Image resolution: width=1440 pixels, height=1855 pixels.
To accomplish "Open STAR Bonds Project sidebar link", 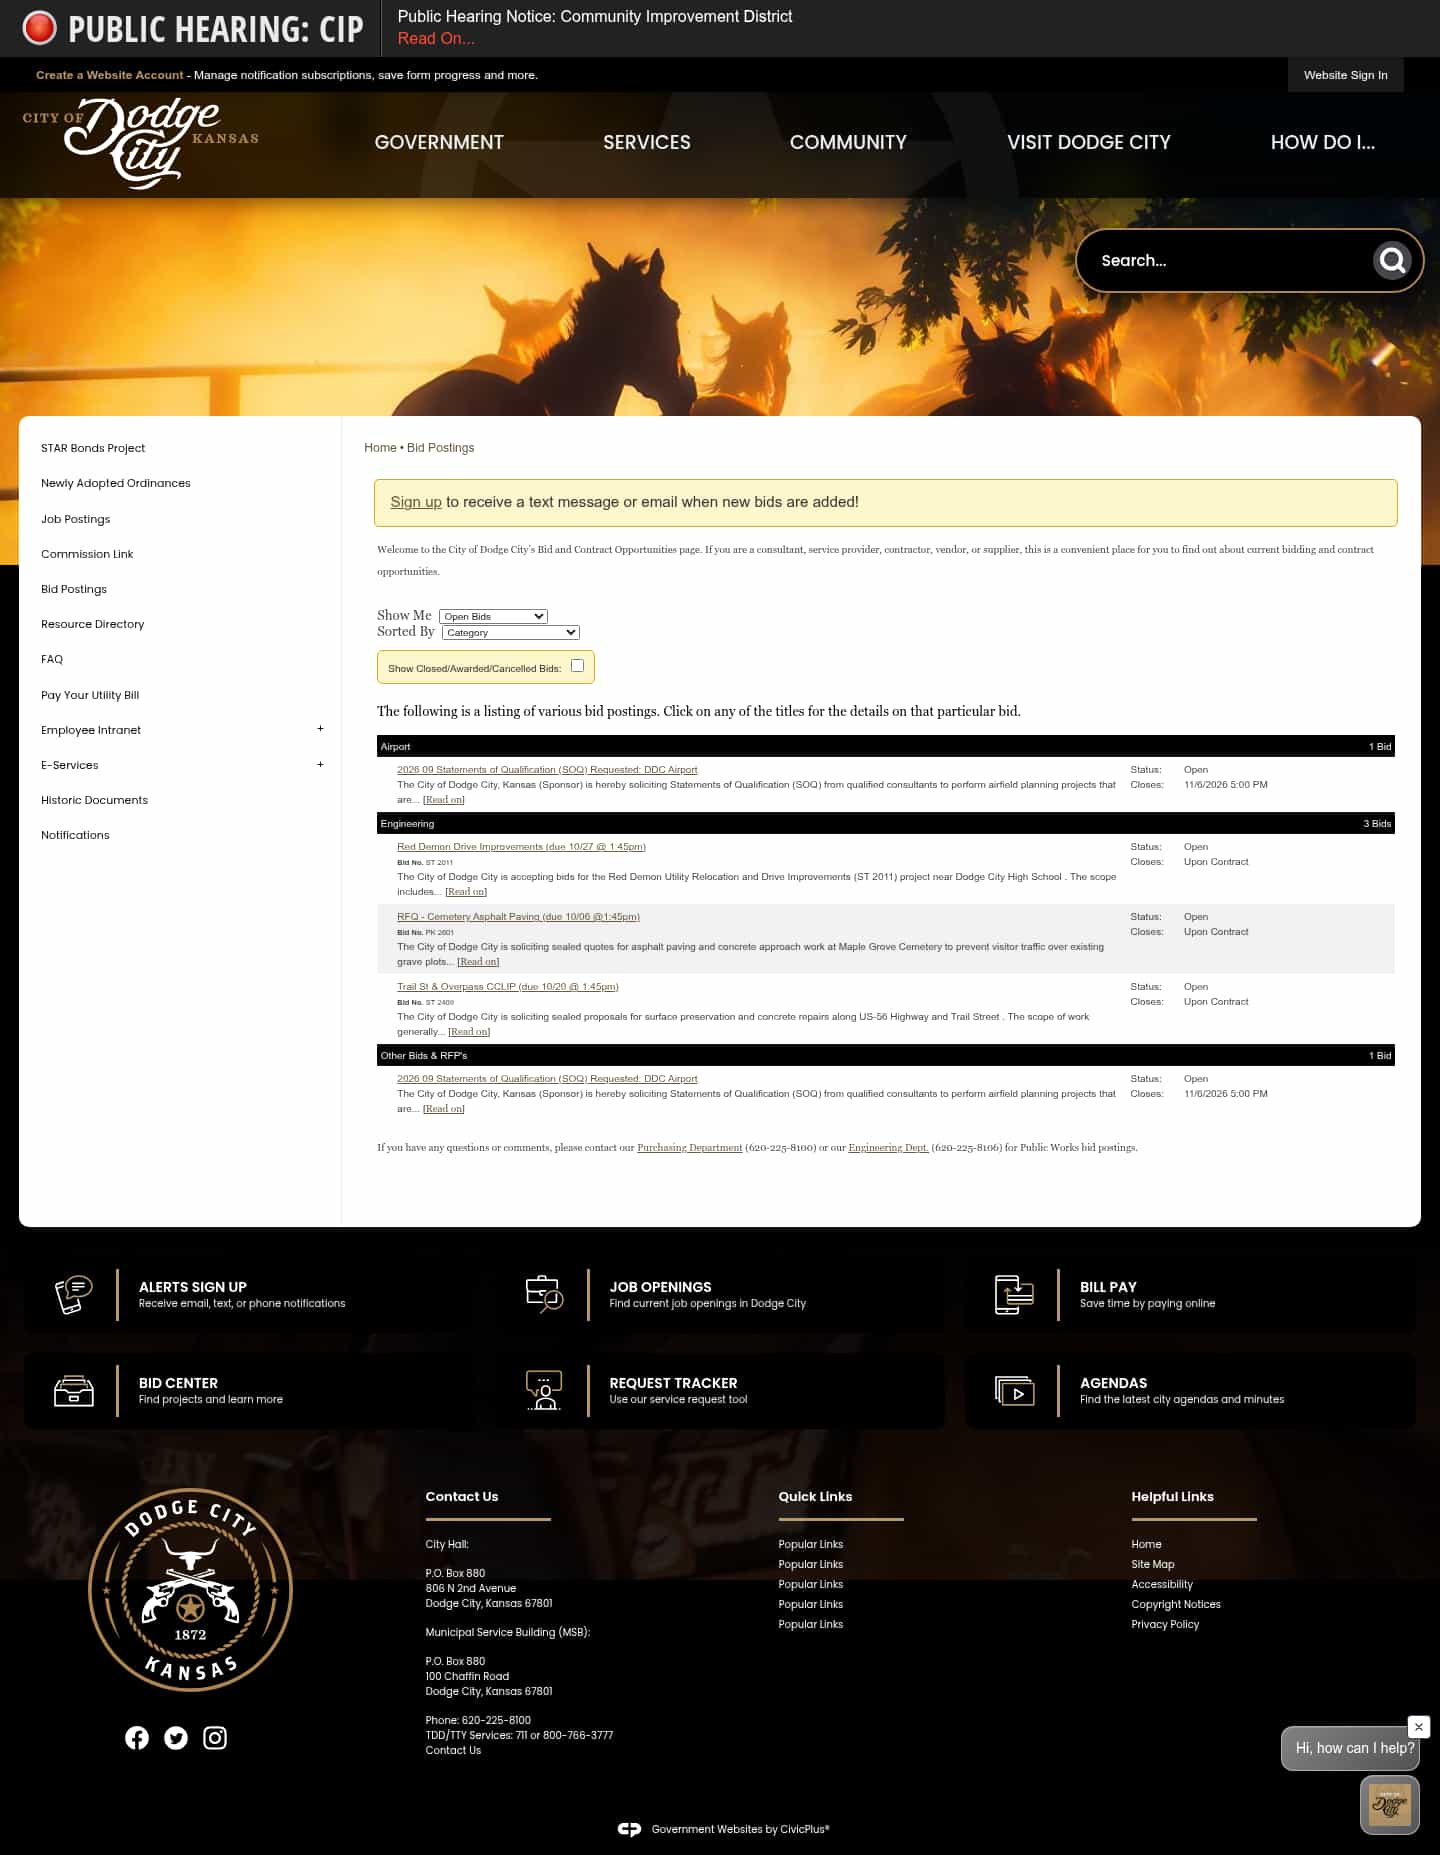I will (93, 448).
